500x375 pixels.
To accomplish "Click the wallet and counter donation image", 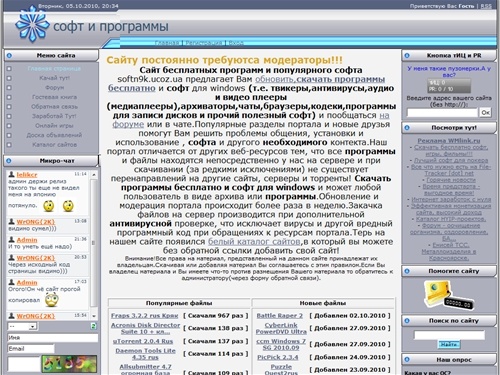I will coord(448,295).
